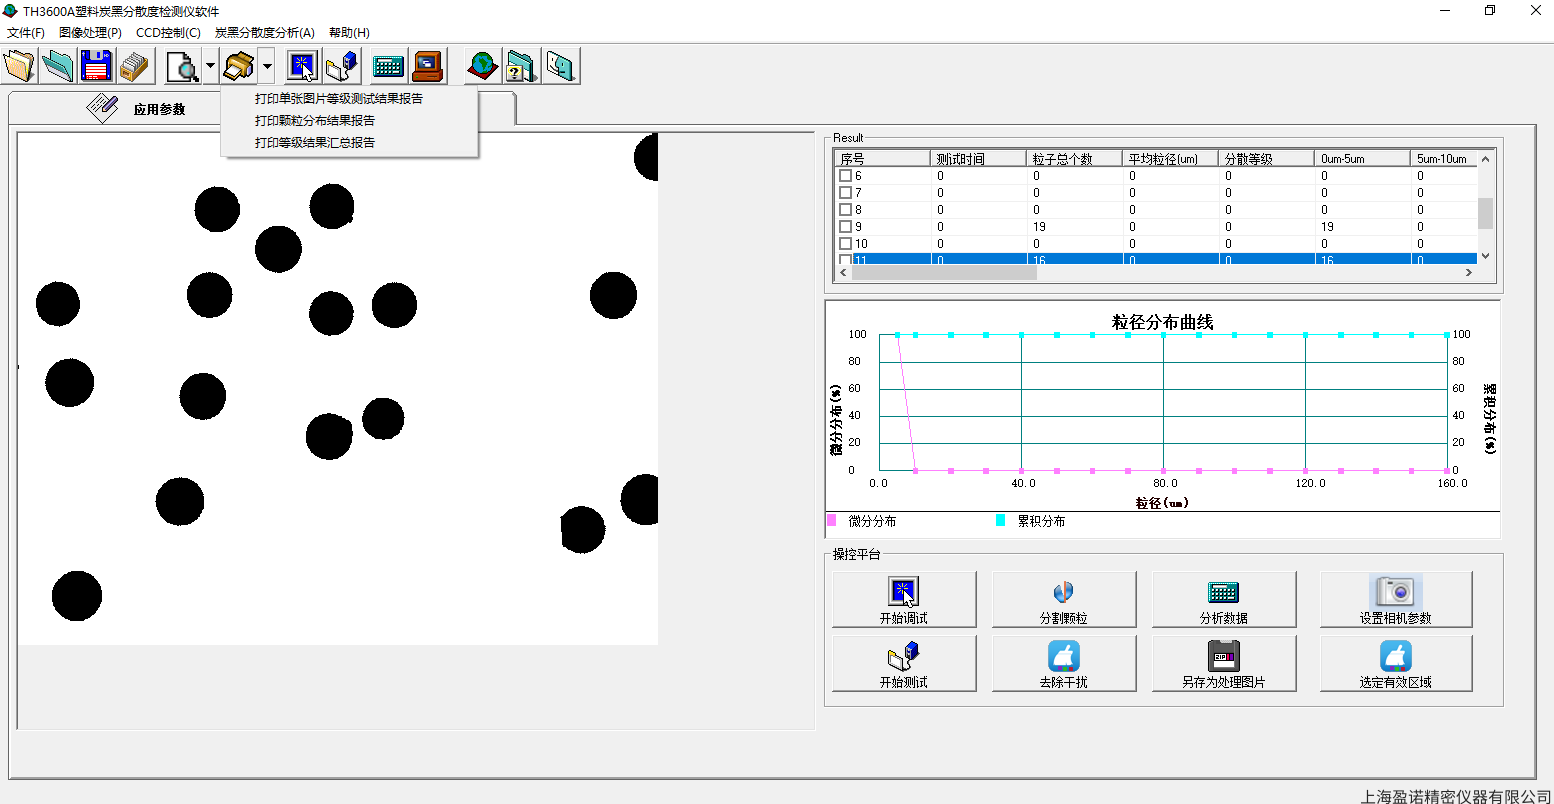
Task: Choose 打印颗粒分布结果报告 from the print menu
Action: 315,121
